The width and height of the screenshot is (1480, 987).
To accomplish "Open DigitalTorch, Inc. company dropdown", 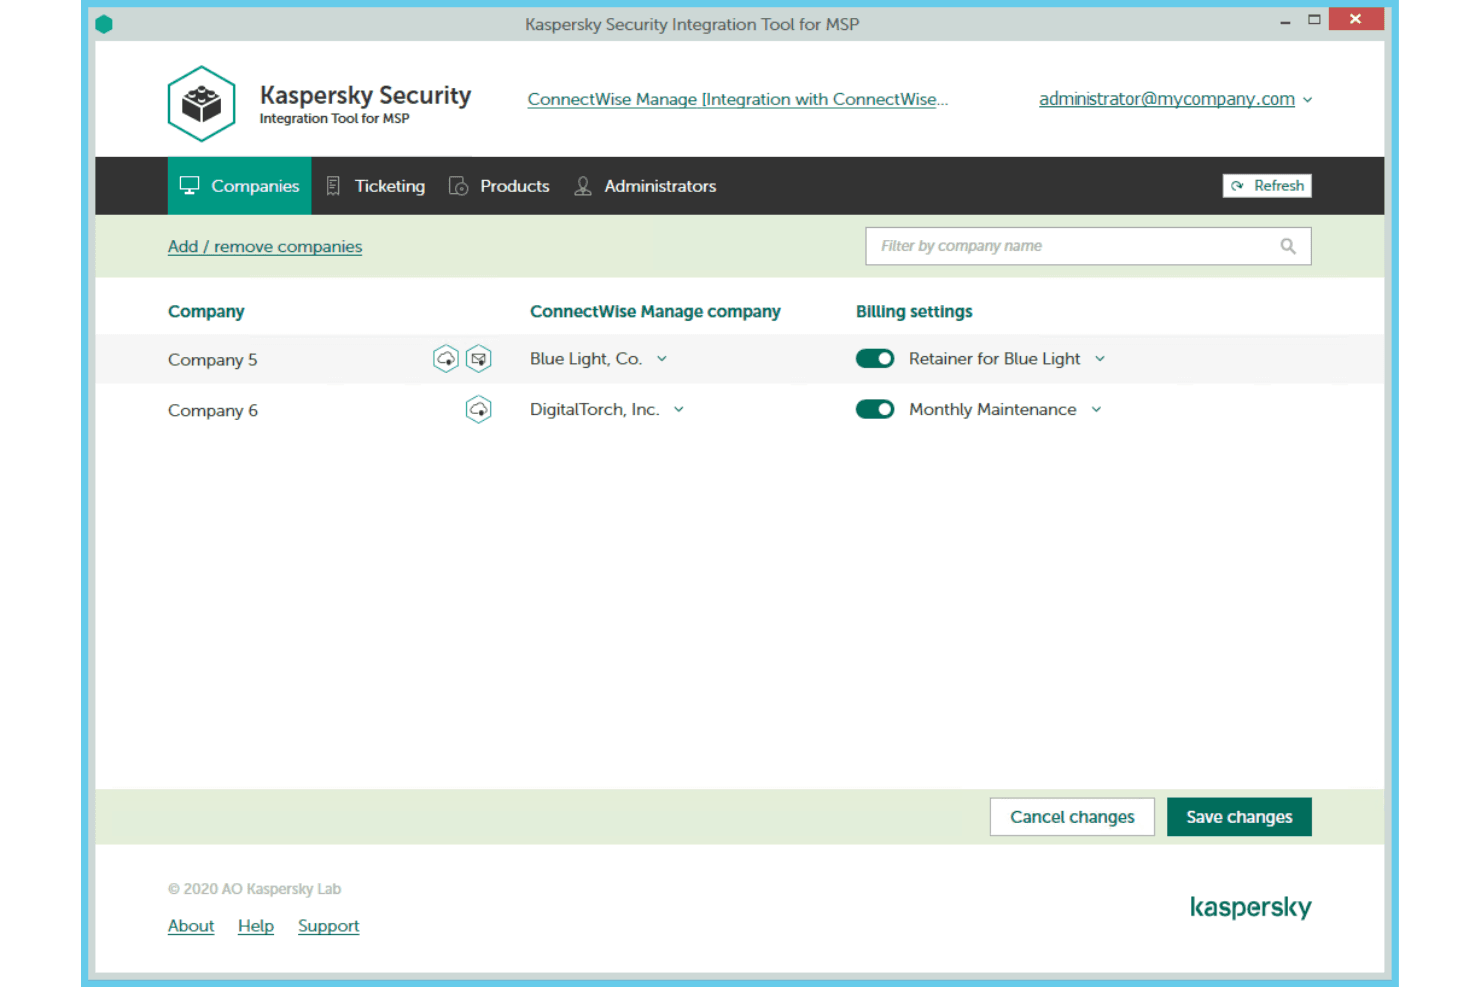I will [607, 409].
